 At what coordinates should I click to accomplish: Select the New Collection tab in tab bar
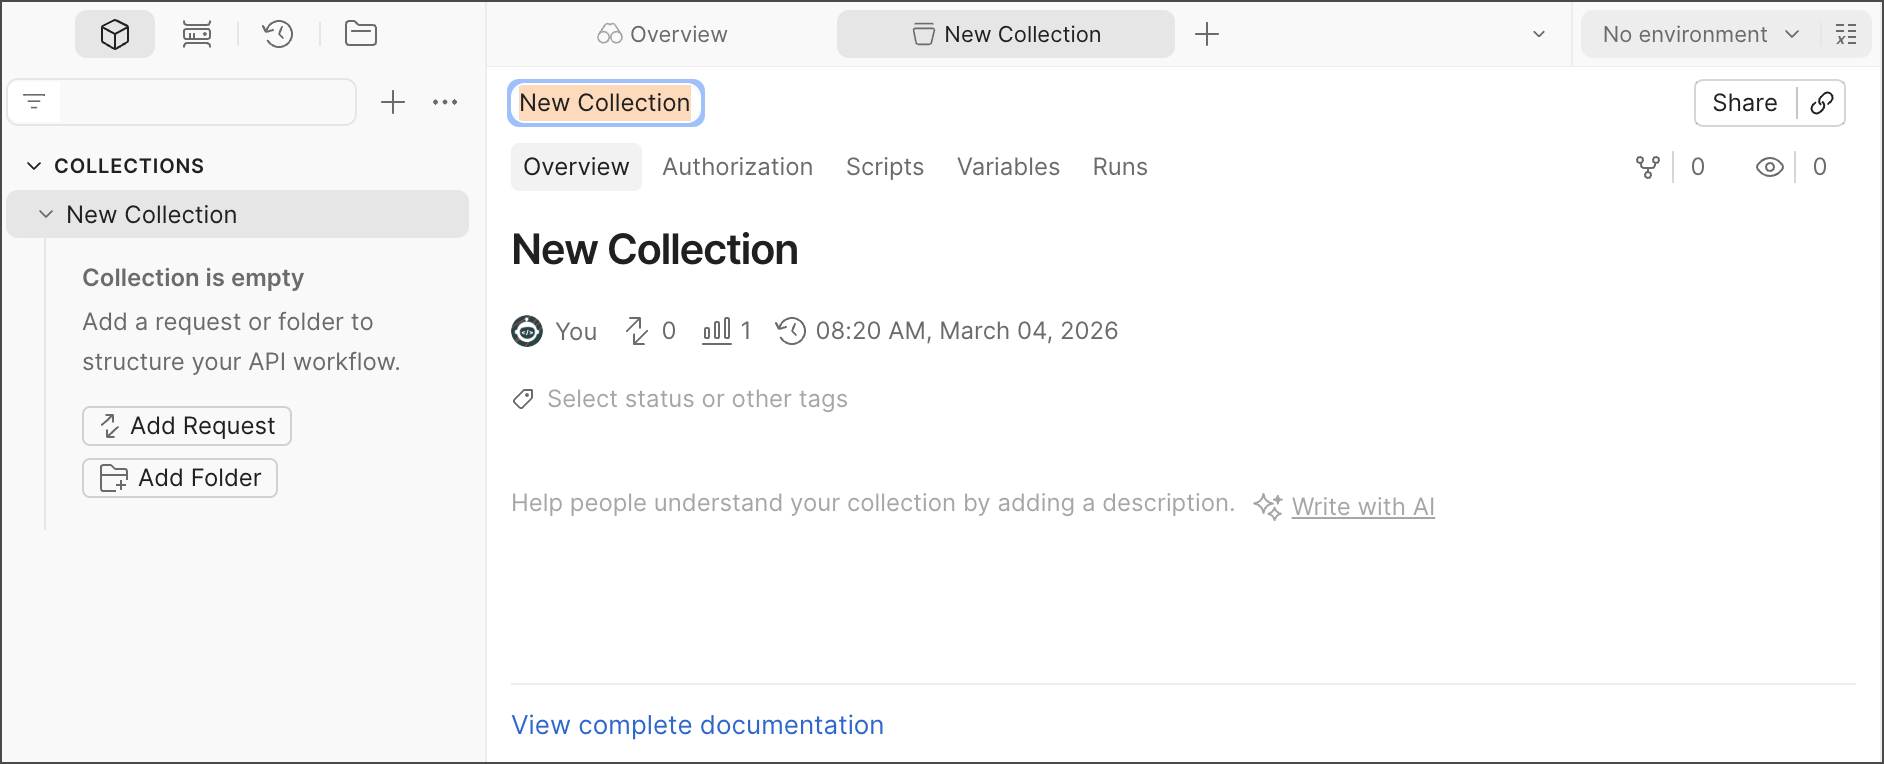point(1006,35)
